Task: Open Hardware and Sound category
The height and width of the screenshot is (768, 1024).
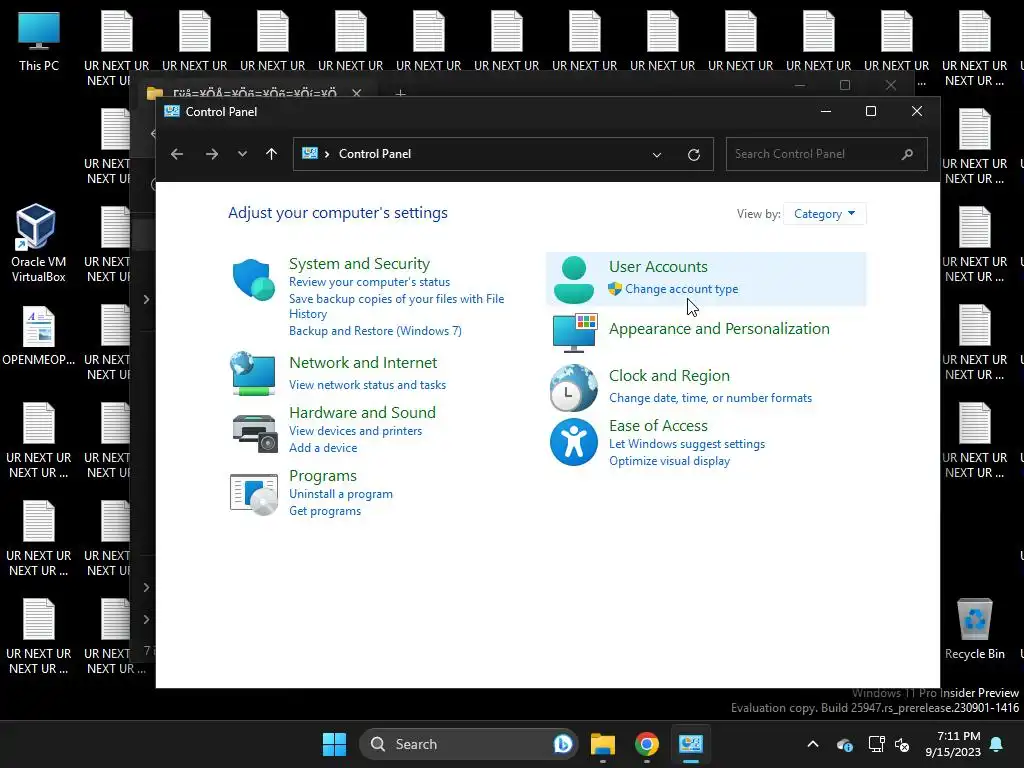Action: tap(362, 413)
